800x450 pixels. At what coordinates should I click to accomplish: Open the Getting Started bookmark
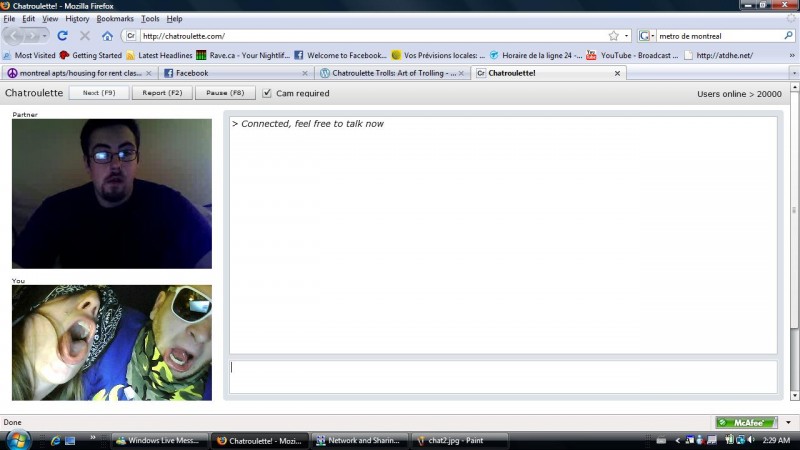pos(91,55)
